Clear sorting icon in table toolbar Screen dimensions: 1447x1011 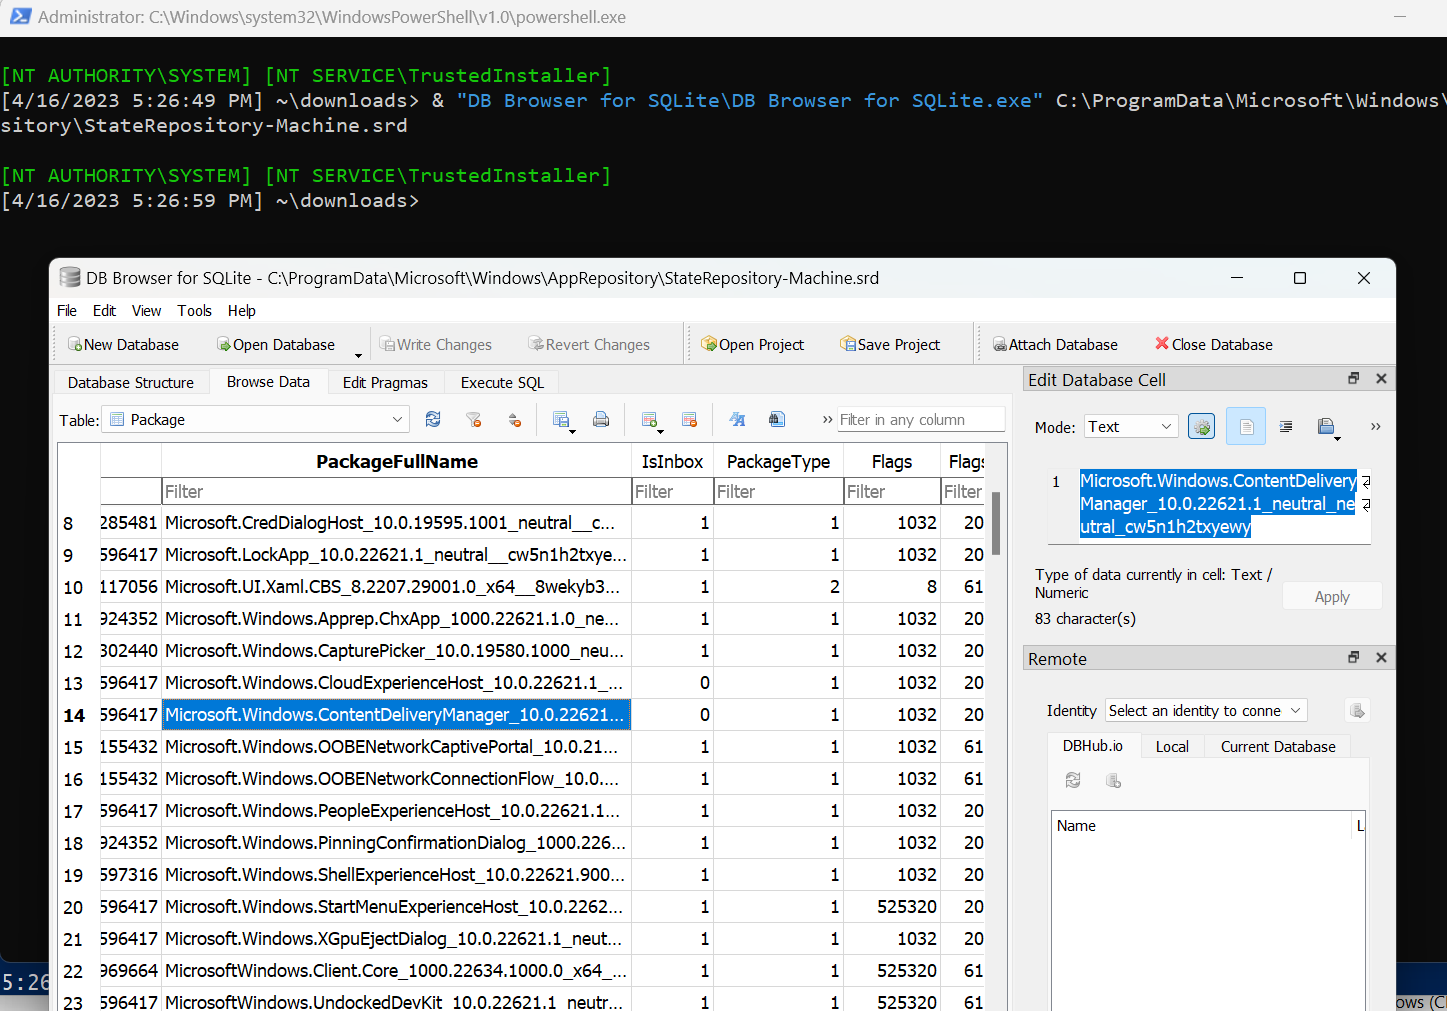tap(514, 420)
